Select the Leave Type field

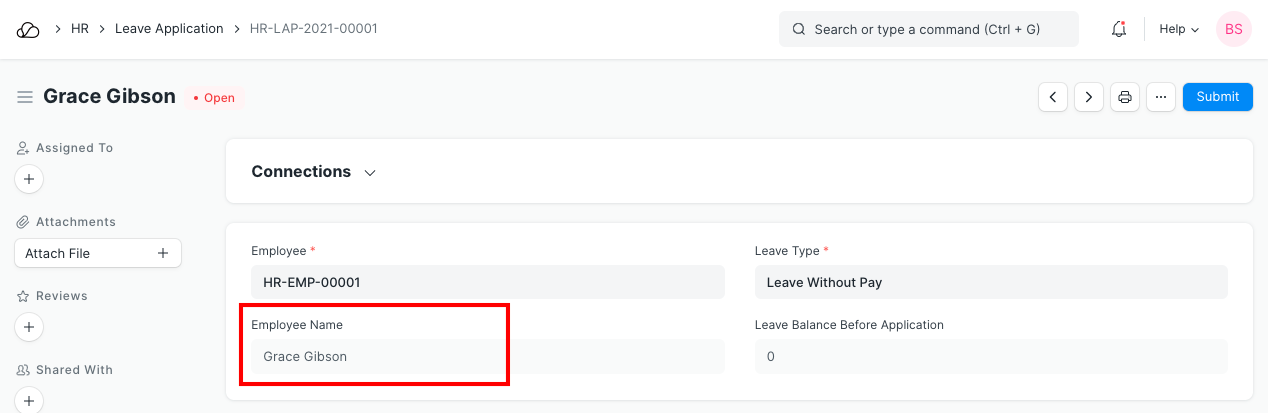(x=990, y=282)
